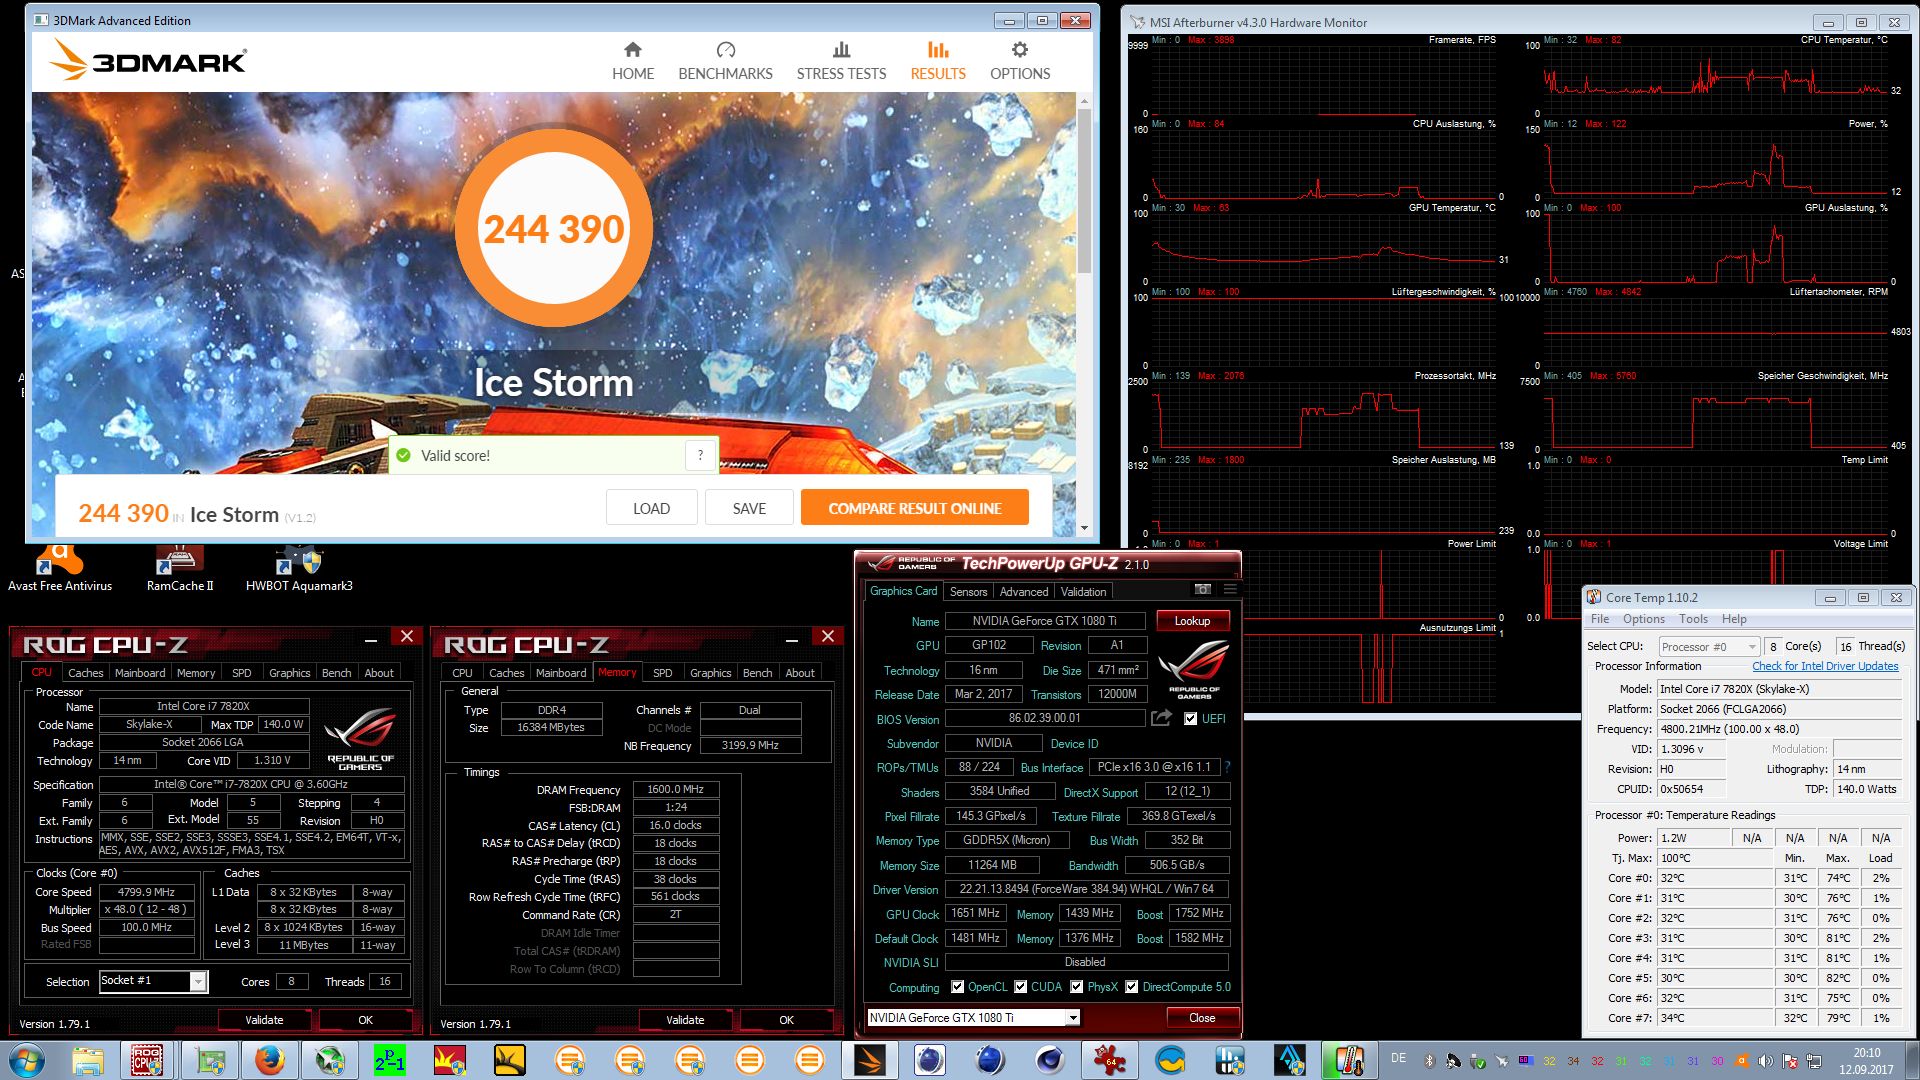Toggle the CUDA checkbox

pyautogui.click(x=1020, y=987)
